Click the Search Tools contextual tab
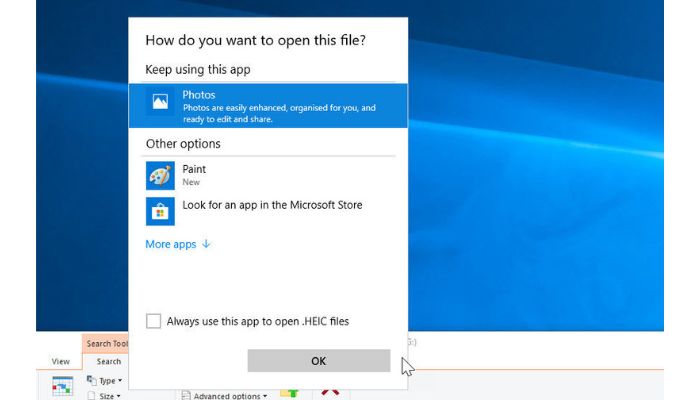Image resolution: width=700 pixels, height=400 pixels. [106, 343]
